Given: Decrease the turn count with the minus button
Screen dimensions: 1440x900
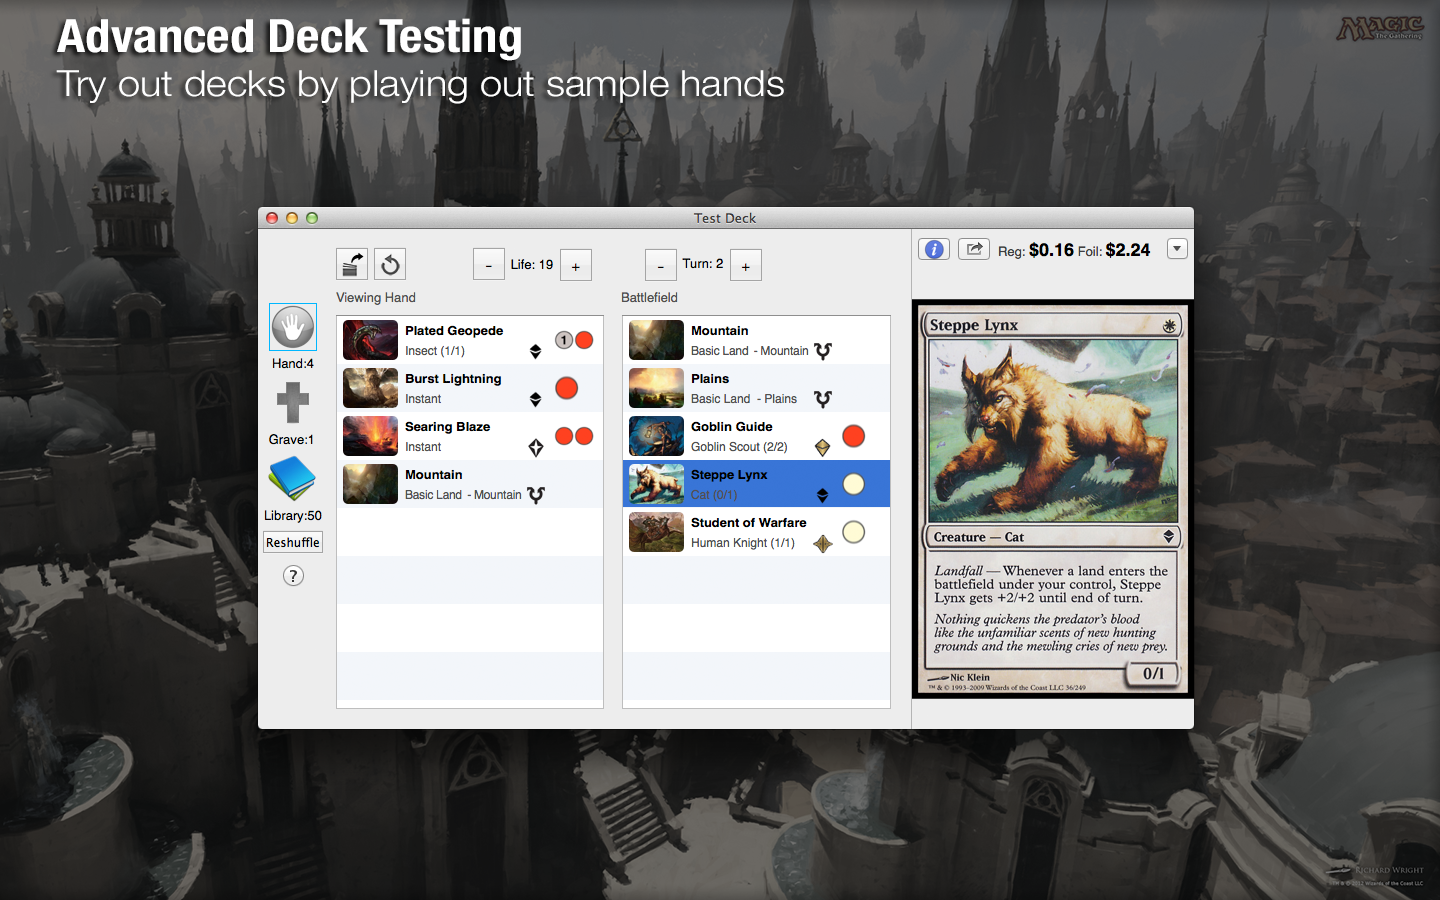Looking at the screenshot, I should coord(660,265).
